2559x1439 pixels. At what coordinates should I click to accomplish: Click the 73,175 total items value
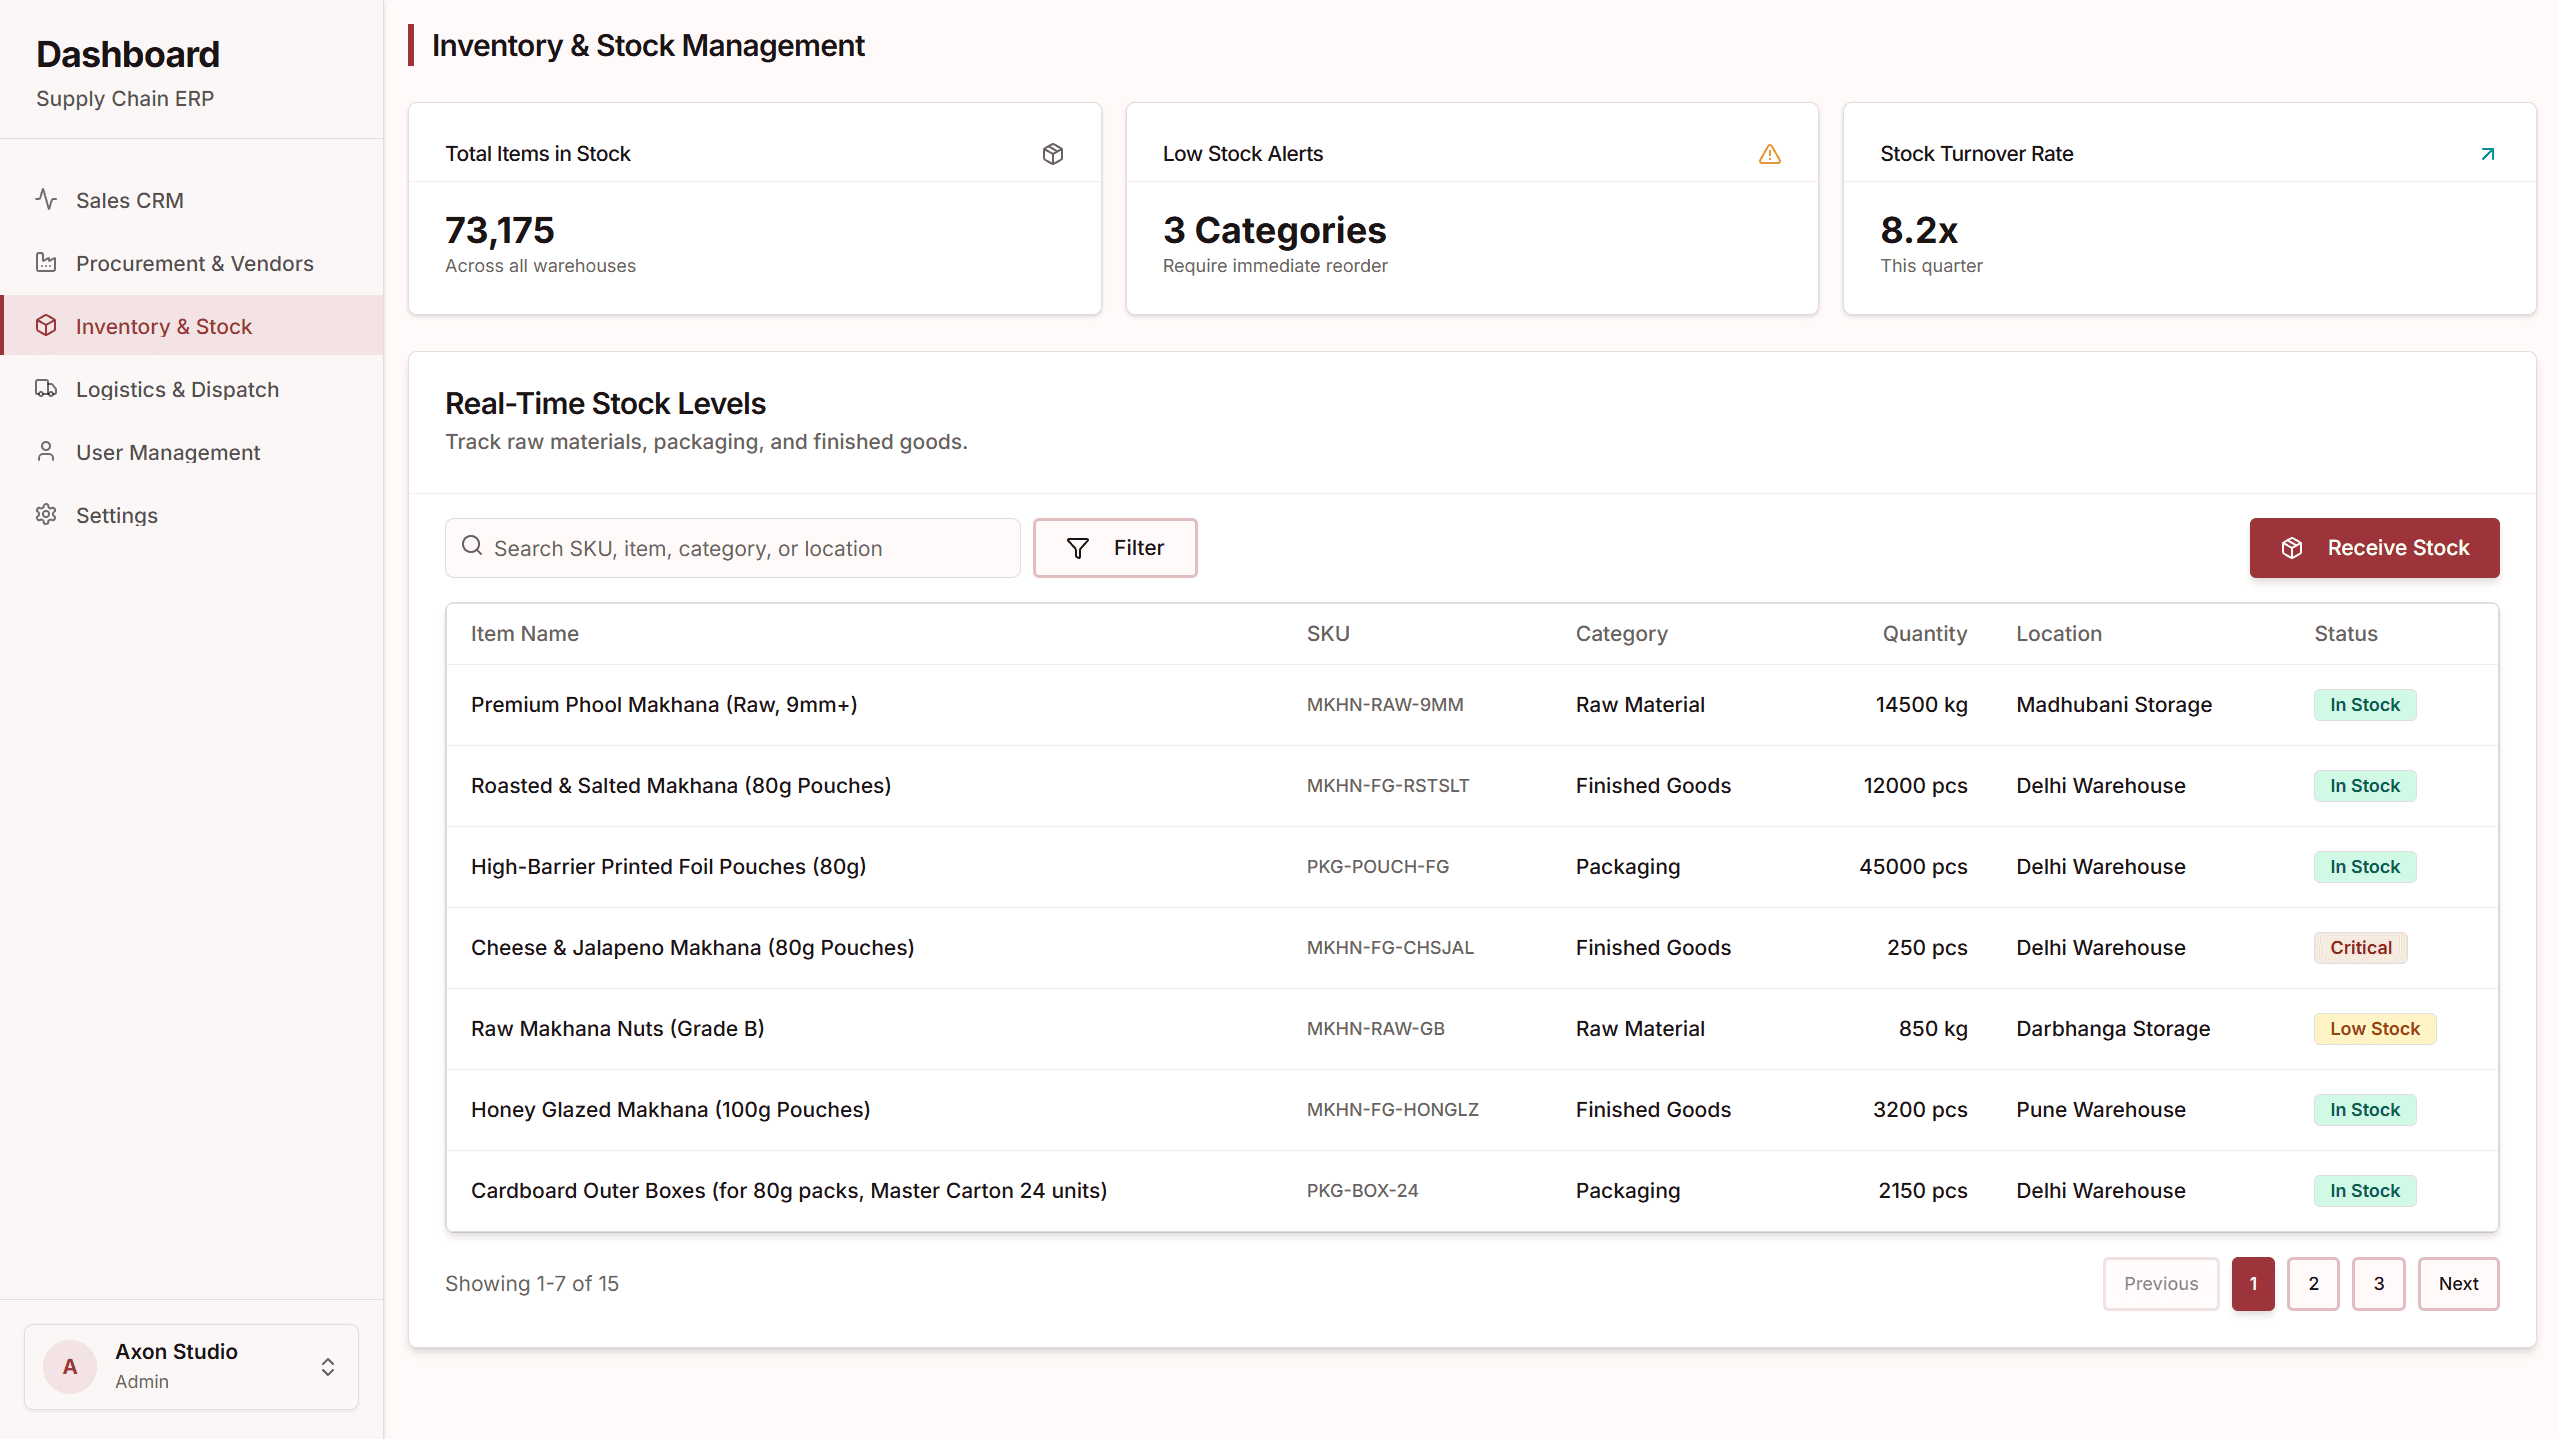(x=500, y=230)
